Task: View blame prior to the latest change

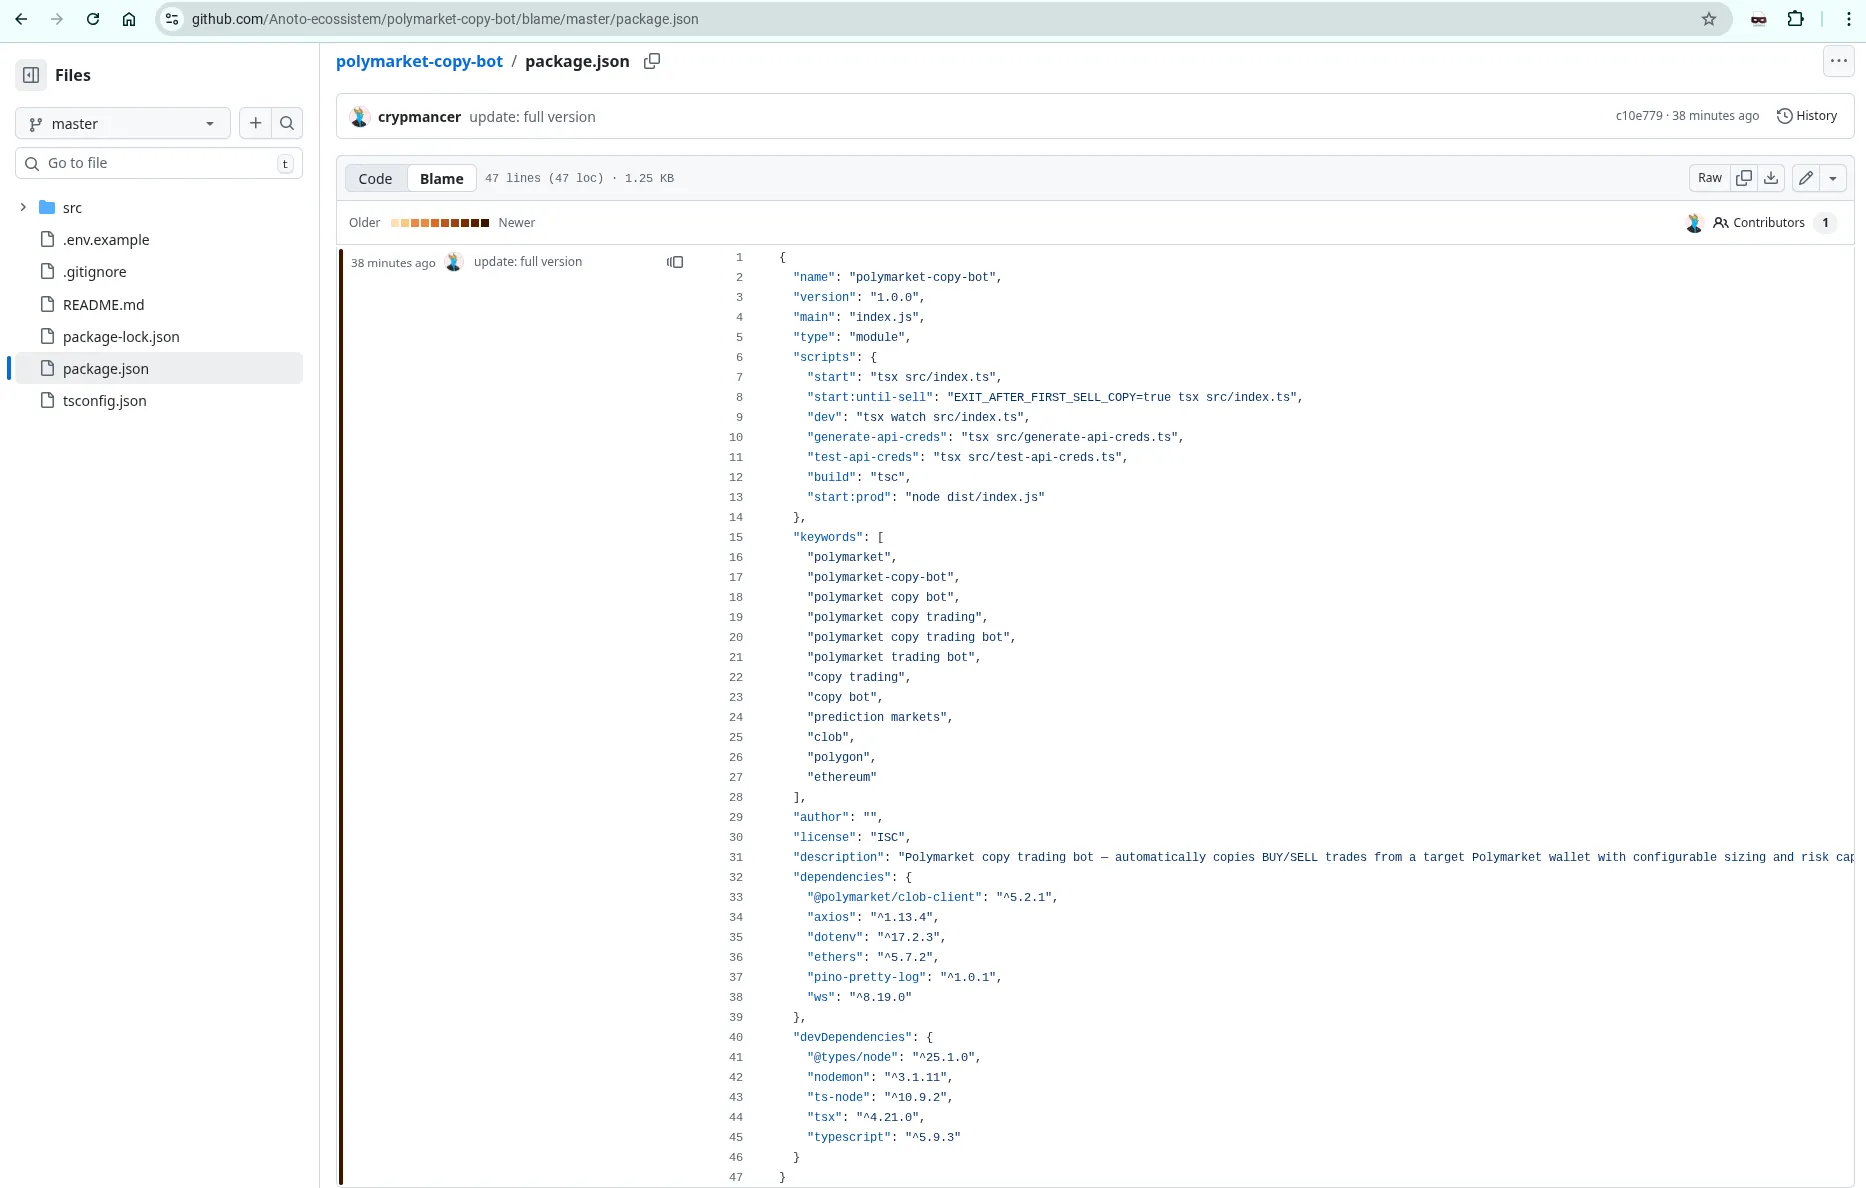Action: [675, 262]
